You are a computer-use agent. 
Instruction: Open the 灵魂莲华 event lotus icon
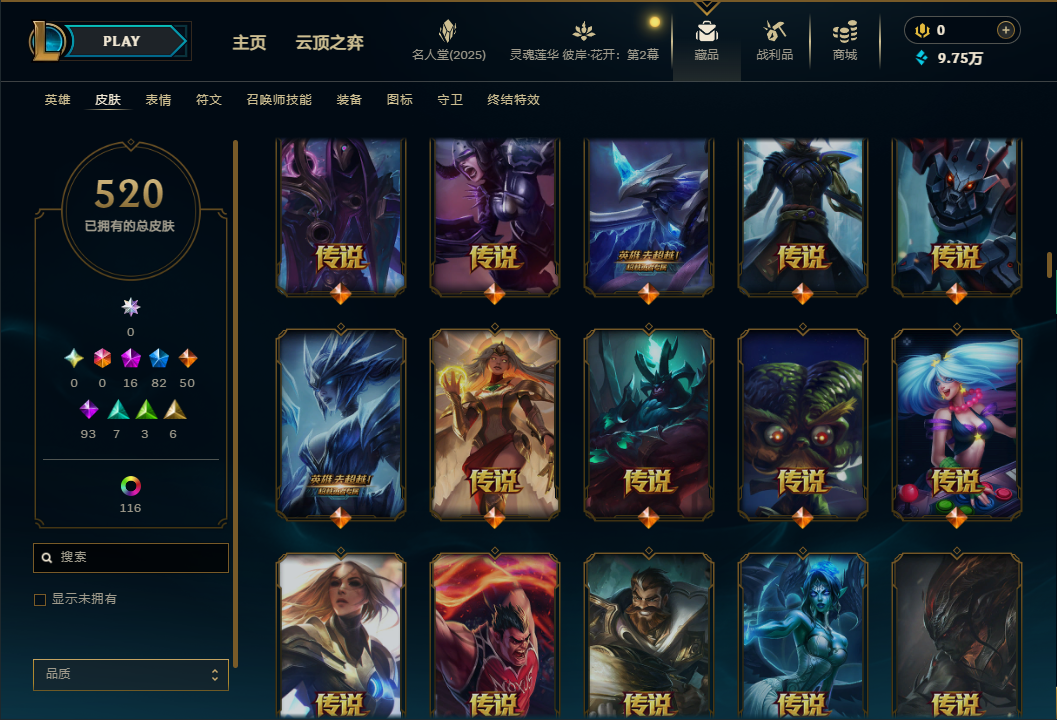click(584, 31)
